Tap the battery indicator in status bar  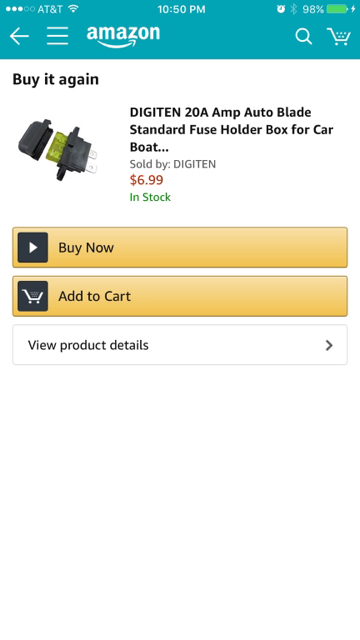[337, 9]
